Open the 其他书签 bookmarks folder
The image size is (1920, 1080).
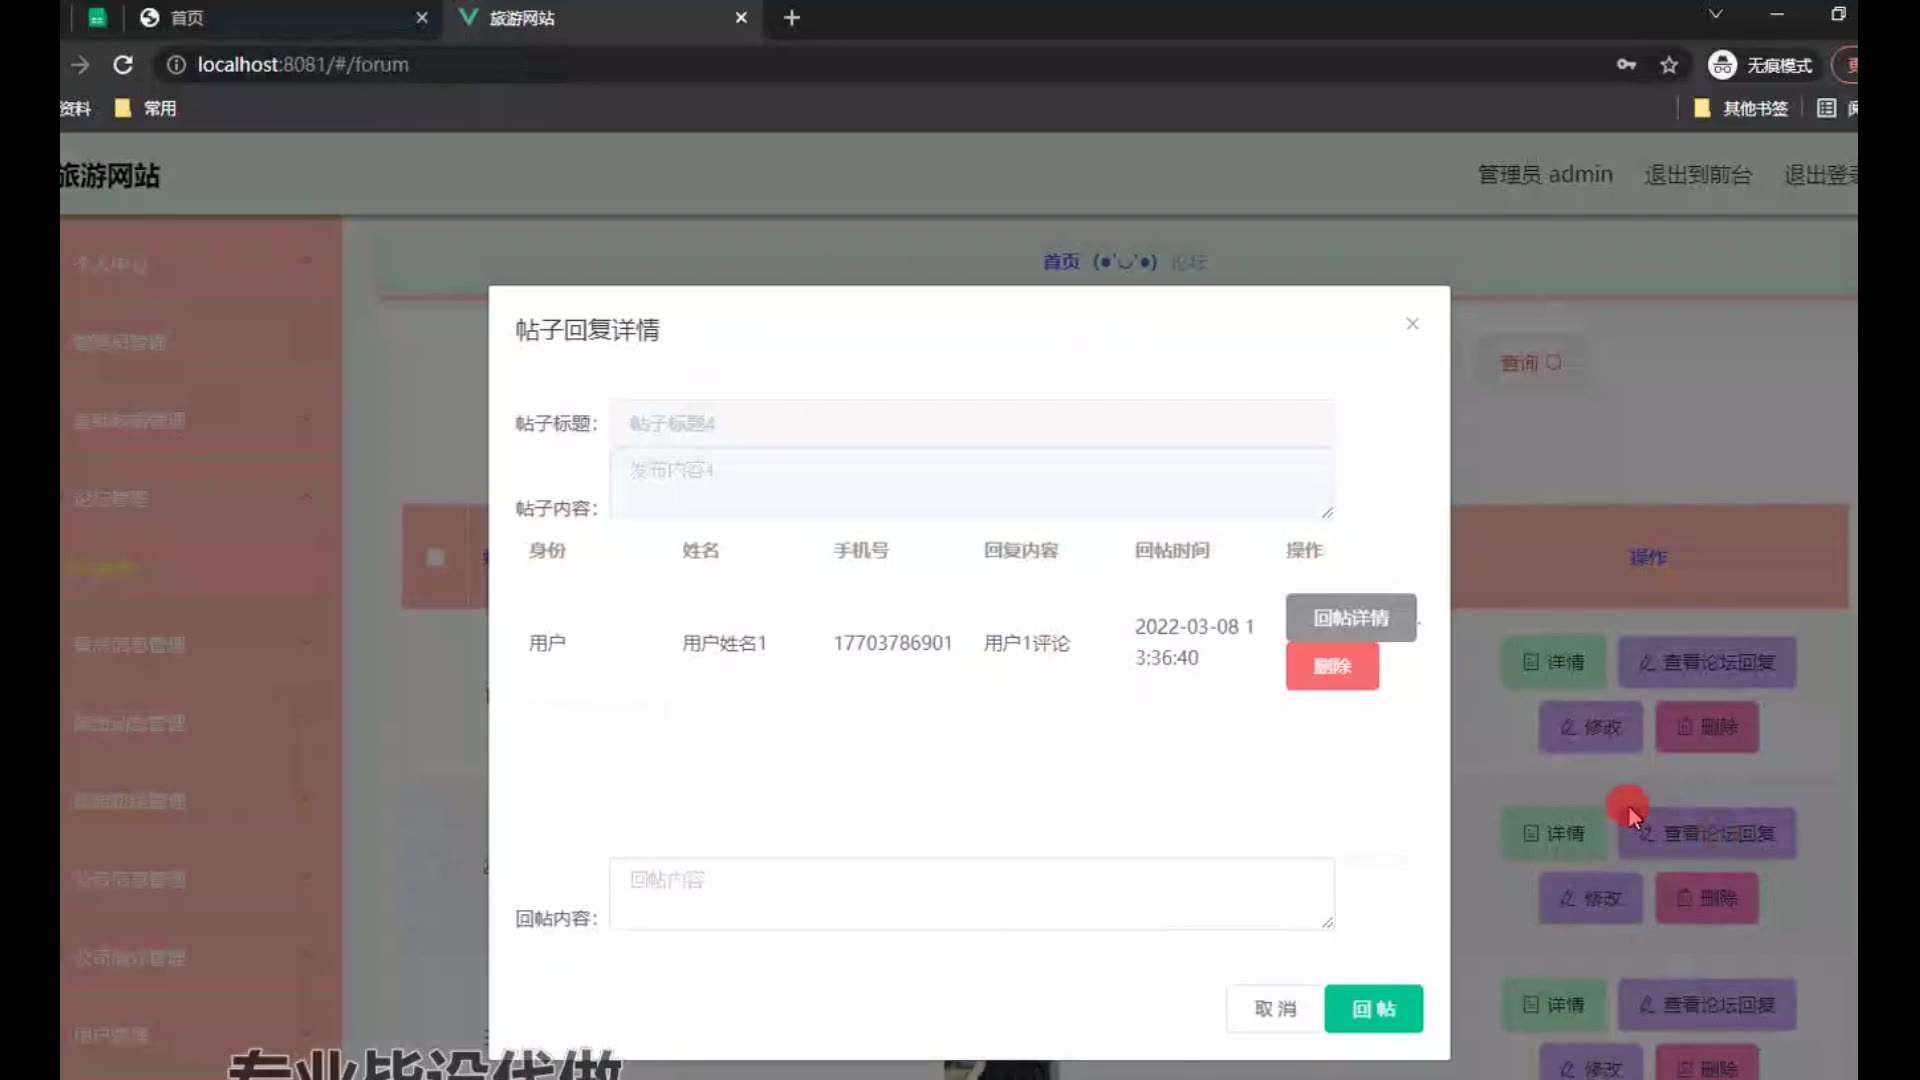(x=1741, y=108)
